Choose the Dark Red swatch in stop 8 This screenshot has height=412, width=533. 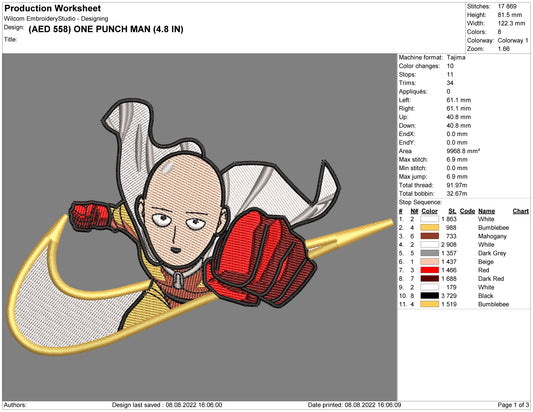coord(430,279)
